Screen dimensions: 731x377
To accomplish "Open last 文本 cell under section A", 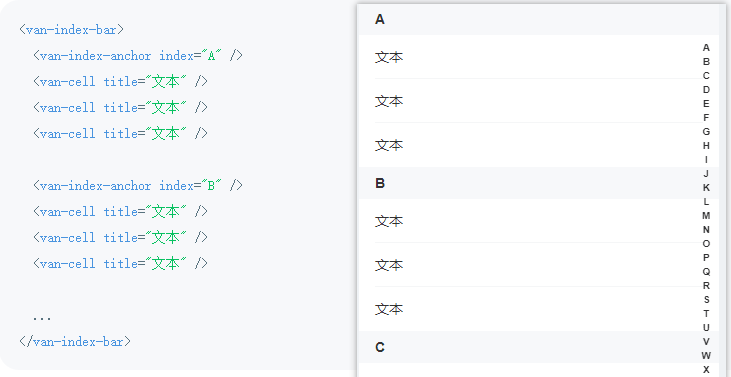I will [x=538, y=145].
